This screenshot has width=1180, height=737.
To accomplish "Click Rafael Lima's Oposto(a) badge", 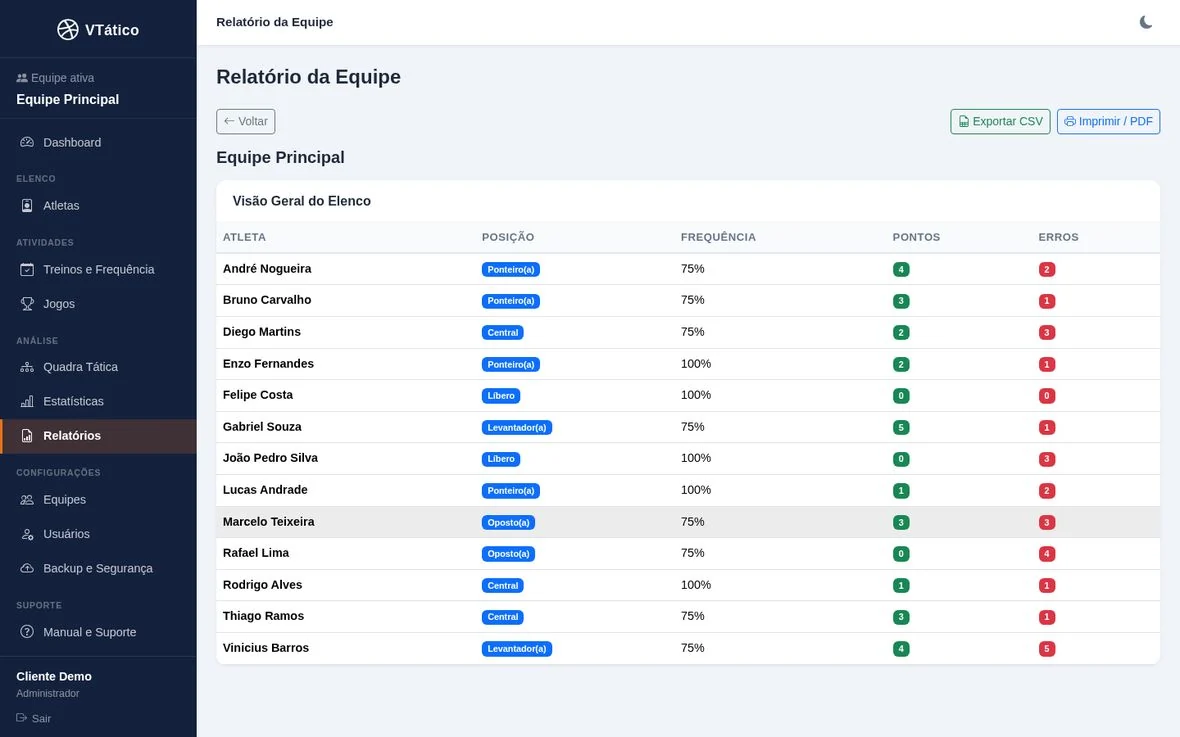I will pos(509,554).
